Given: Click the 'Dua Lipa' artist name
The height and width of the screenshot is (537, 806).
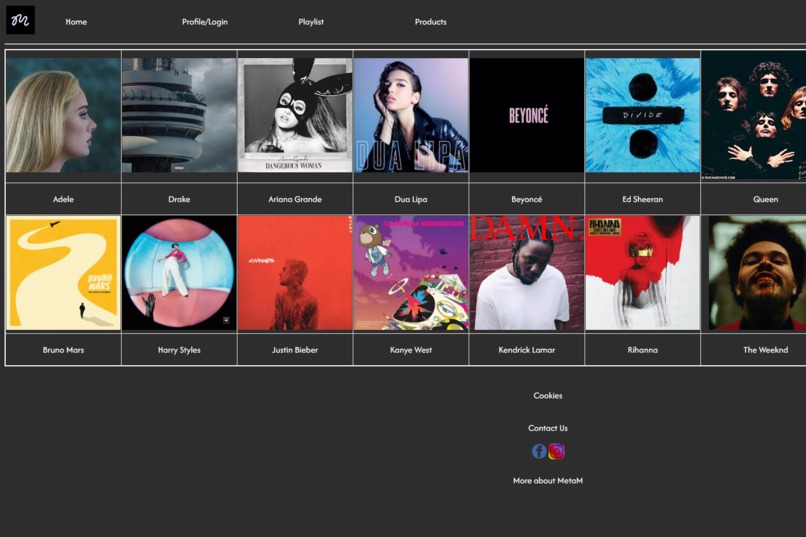Looking at the screenshot, I should click(x=411, y=199).
